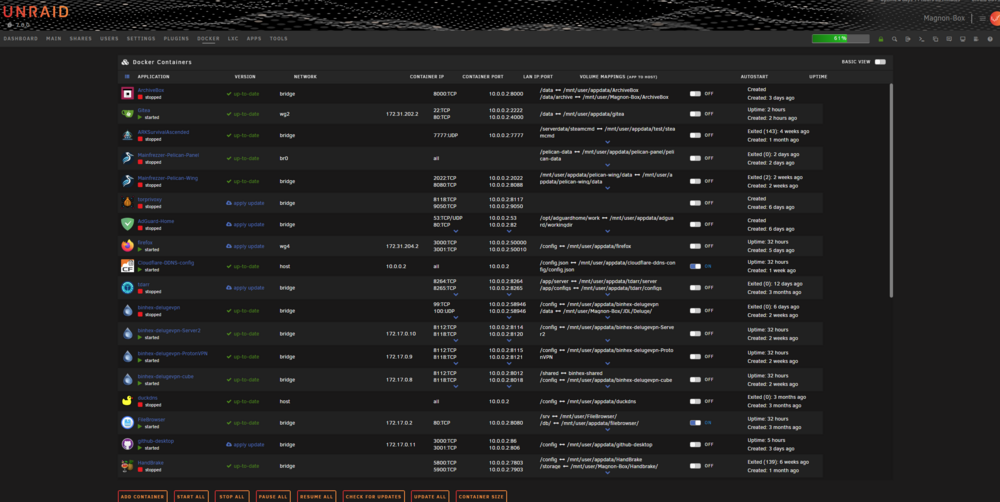
Task: Click the binhex-delugevpn droplet icon
Action: pyautogui.click(x=128, y=311)
